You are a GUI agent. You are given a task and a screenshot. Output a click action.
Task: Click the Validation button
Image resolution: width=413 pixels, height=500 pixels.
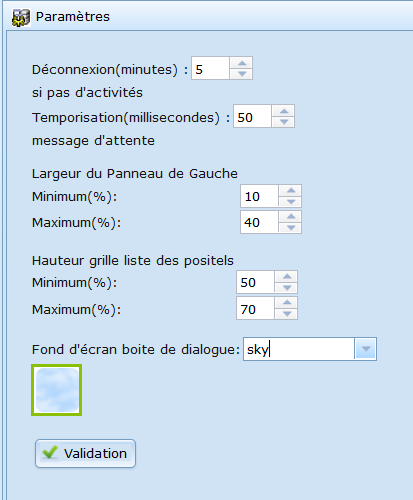pyautogui.click(x=85, y=453)
